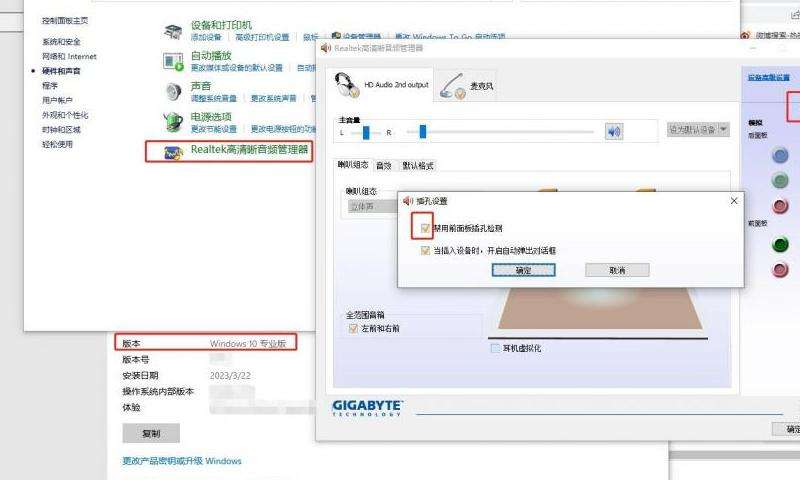Toggle the Front left and right (左前和右前) checkbox
Viewport: 800px width, 480px height.
(x=353, y=329)
